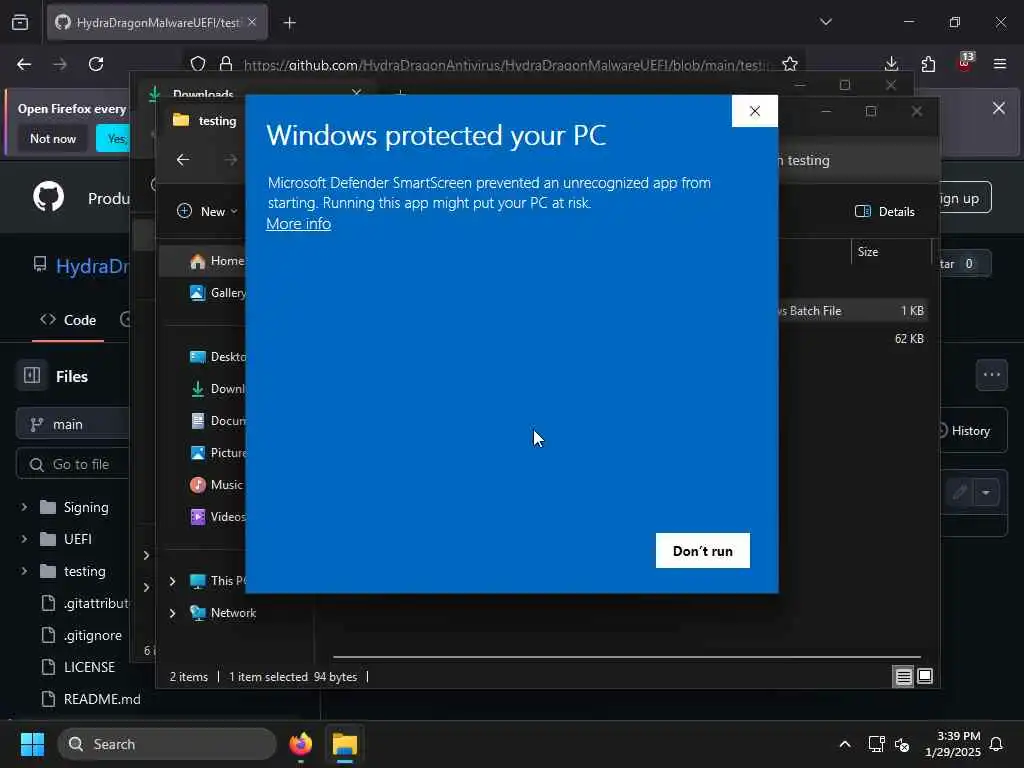
Task: Select Network in File Explorer sidebar
Action: pyautogui.click(x=224, y=613)
